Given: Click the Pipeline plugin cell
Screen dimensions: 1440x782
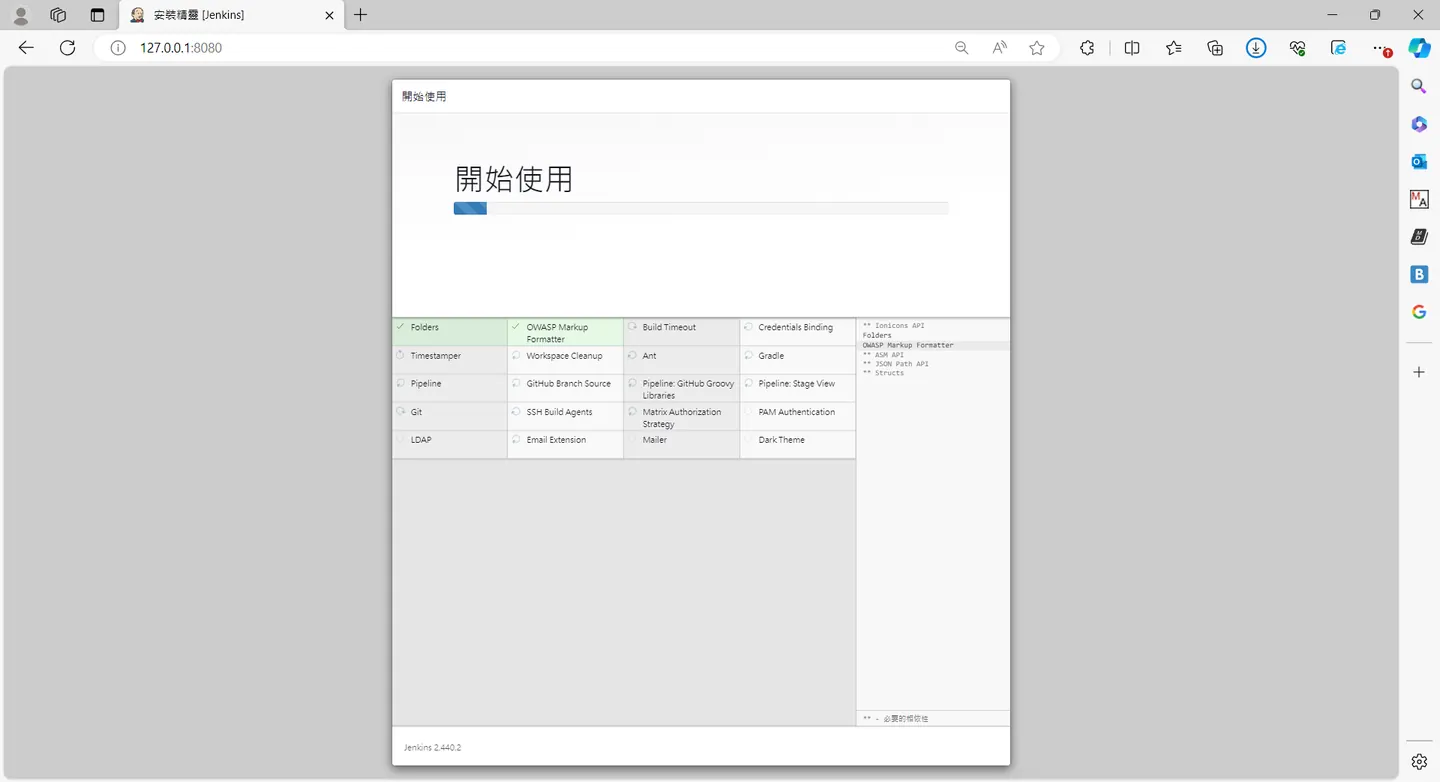Looking at the screenshot, I should click(450, 388).
